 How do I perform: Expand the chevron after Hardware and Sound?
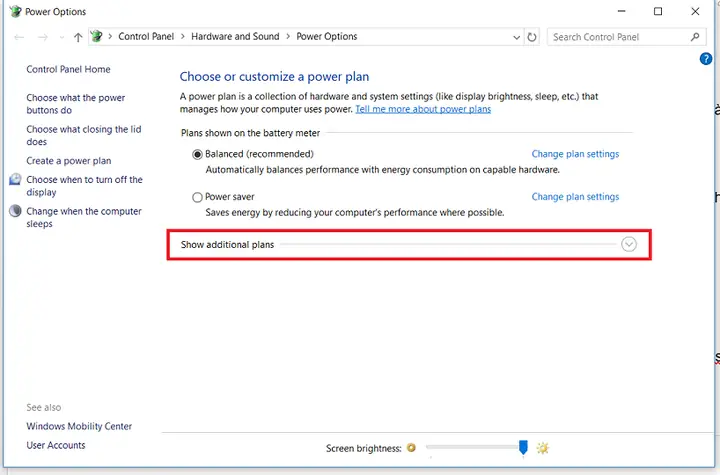(x=288, y=37)
